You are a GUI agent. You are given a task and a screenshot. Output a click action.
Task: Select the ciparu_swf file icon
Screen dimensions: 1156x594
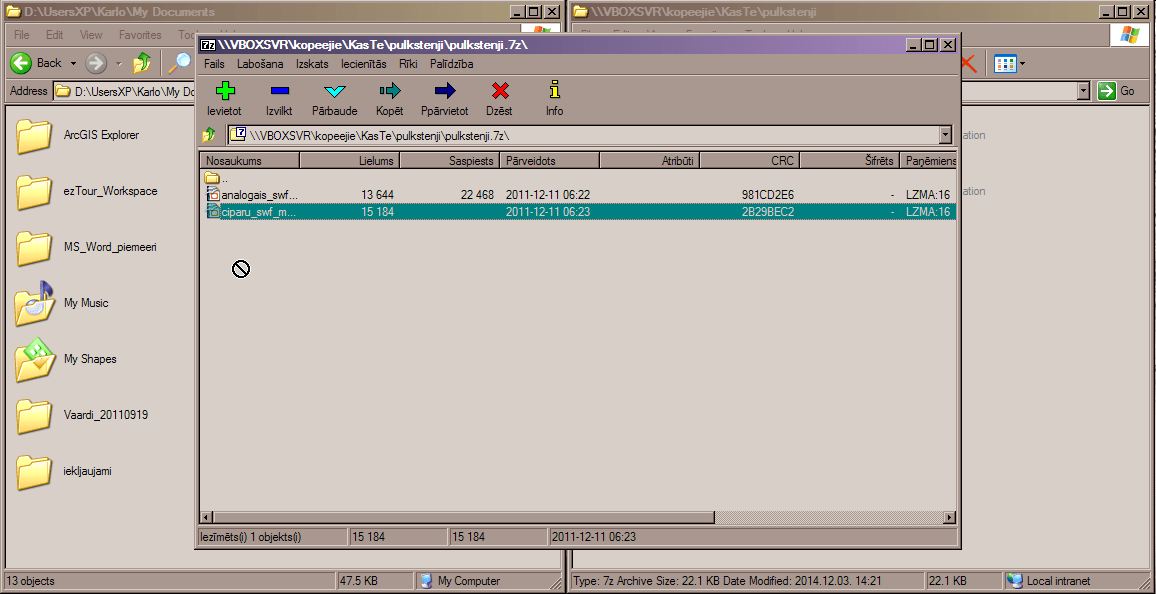213,212
